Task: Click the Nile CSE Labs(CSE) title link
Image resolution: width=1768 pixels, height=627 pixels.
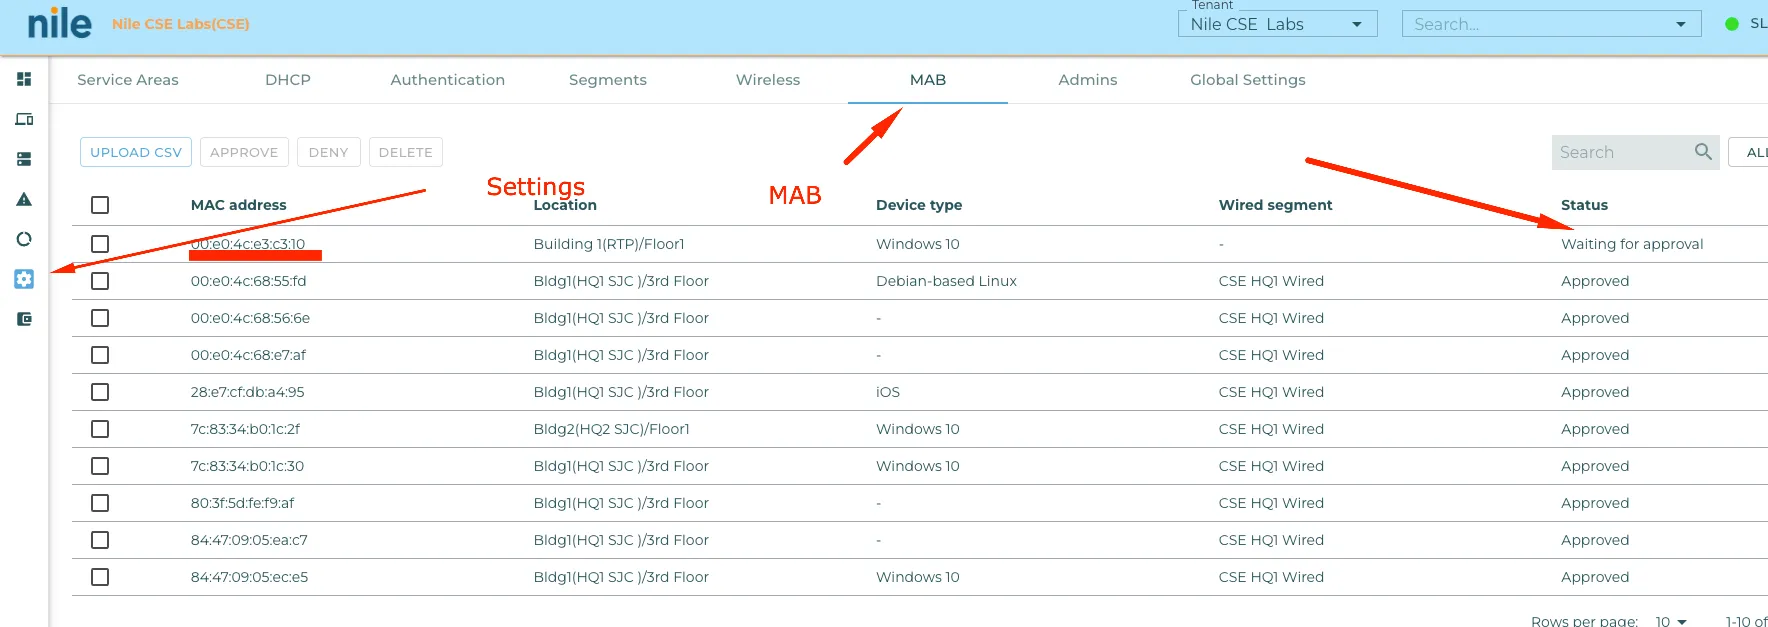Action: (x=181, y=24)
